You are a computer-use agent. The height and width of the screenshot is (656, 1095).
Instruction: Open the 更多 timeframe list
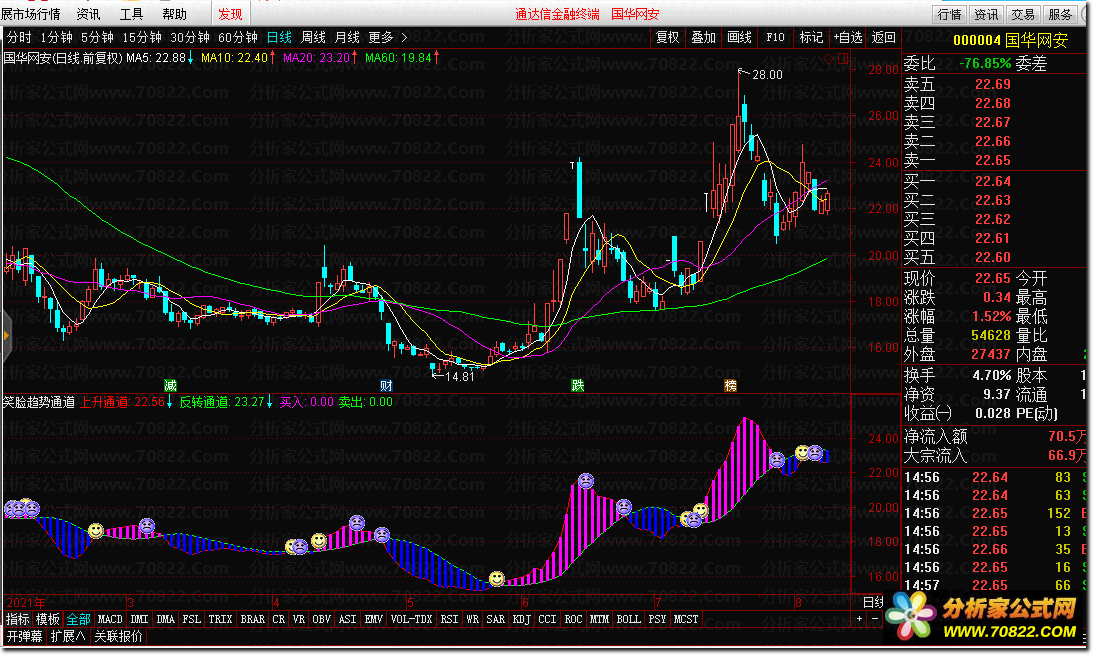(x=381, y=38)
